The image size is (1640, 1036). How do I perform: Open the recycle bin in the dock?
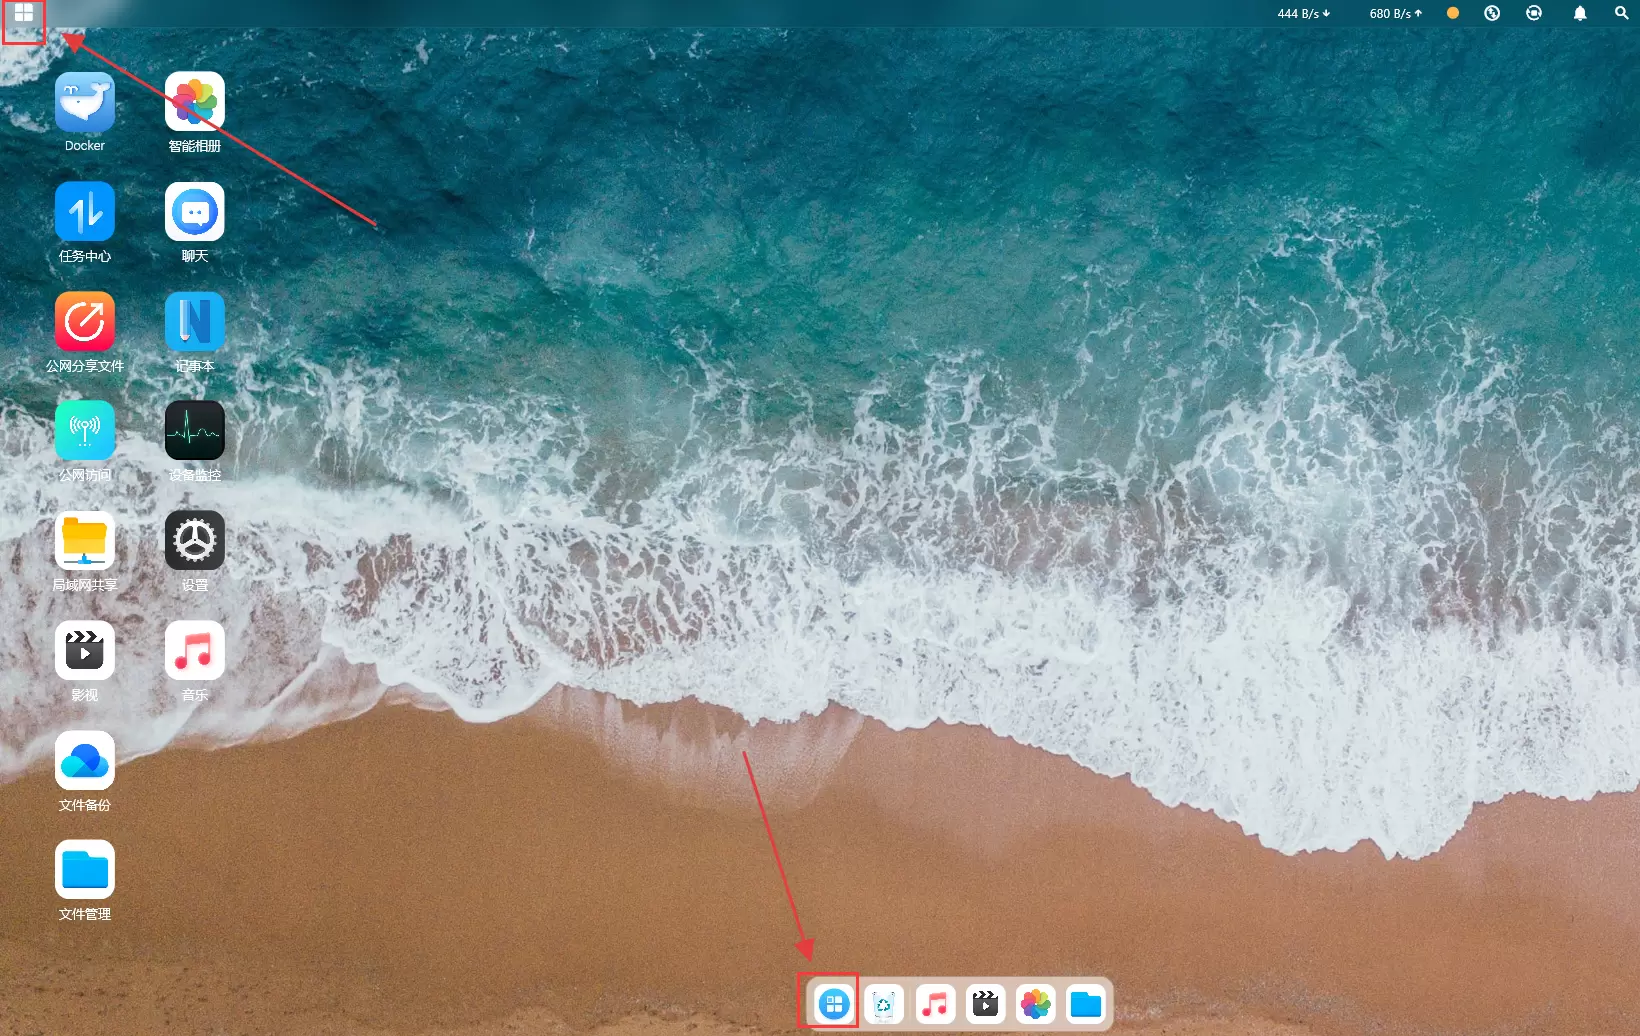[x=884, y=1004]
